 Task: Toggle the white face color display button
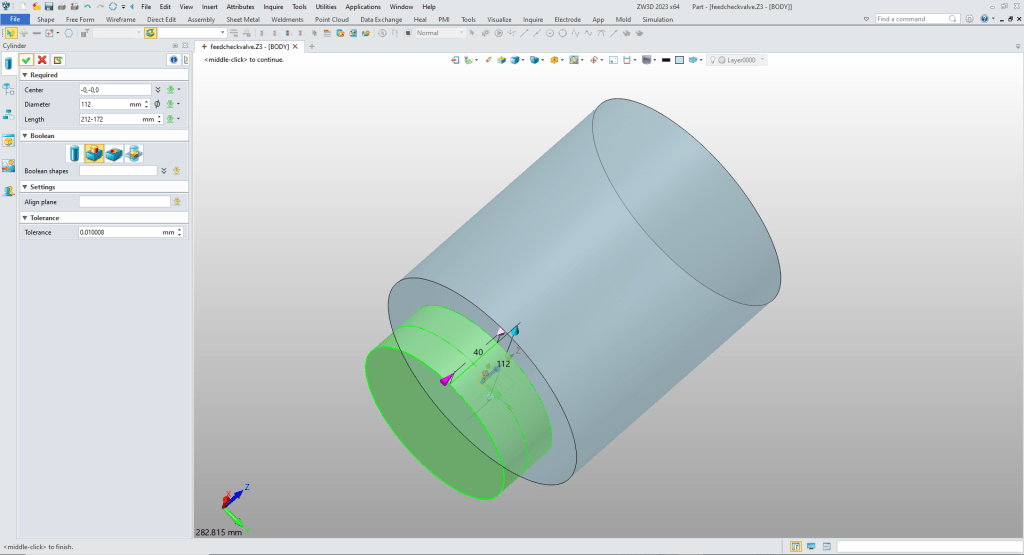click(x=680, y=60)
